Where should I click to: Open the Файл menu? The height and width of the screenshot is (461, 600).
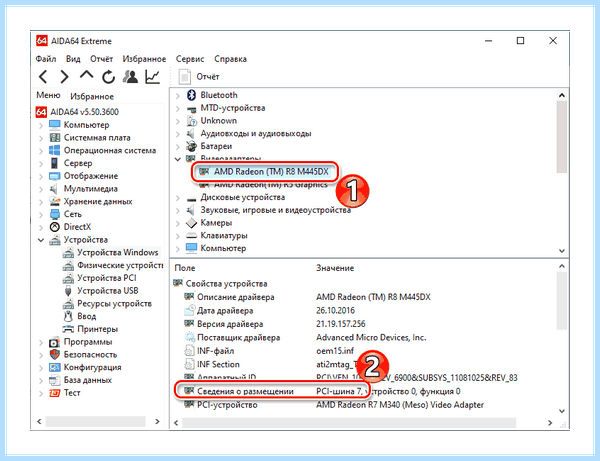coord(46,59)
